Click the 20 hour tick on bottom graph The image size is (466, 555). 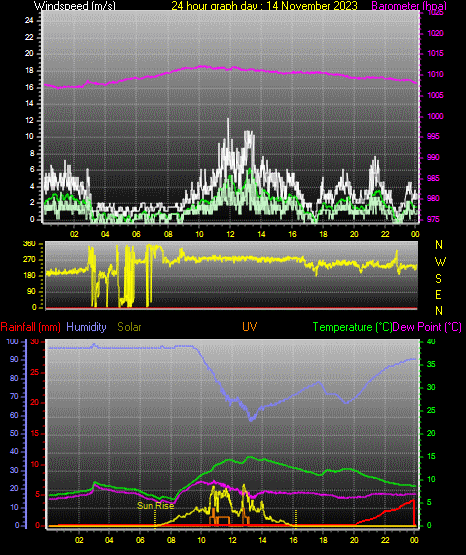(x=354, y=540)
